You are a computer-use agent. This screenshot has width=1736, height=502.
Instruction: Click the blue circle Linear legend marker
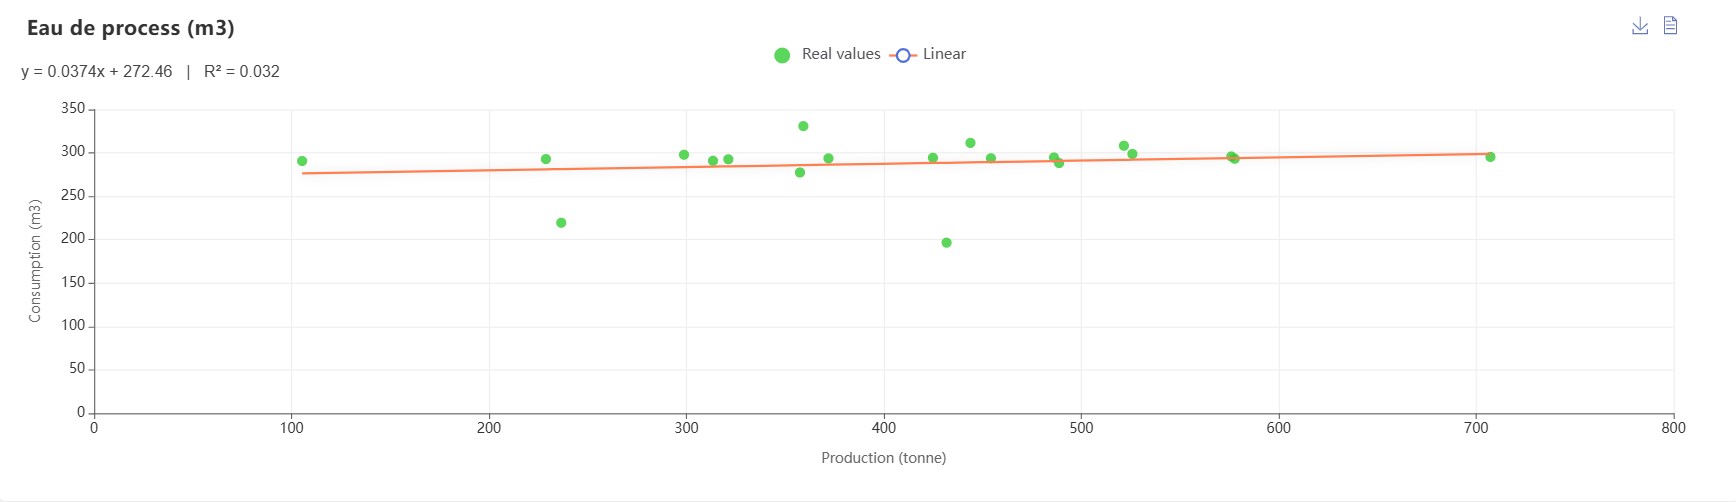click(903, 55)
